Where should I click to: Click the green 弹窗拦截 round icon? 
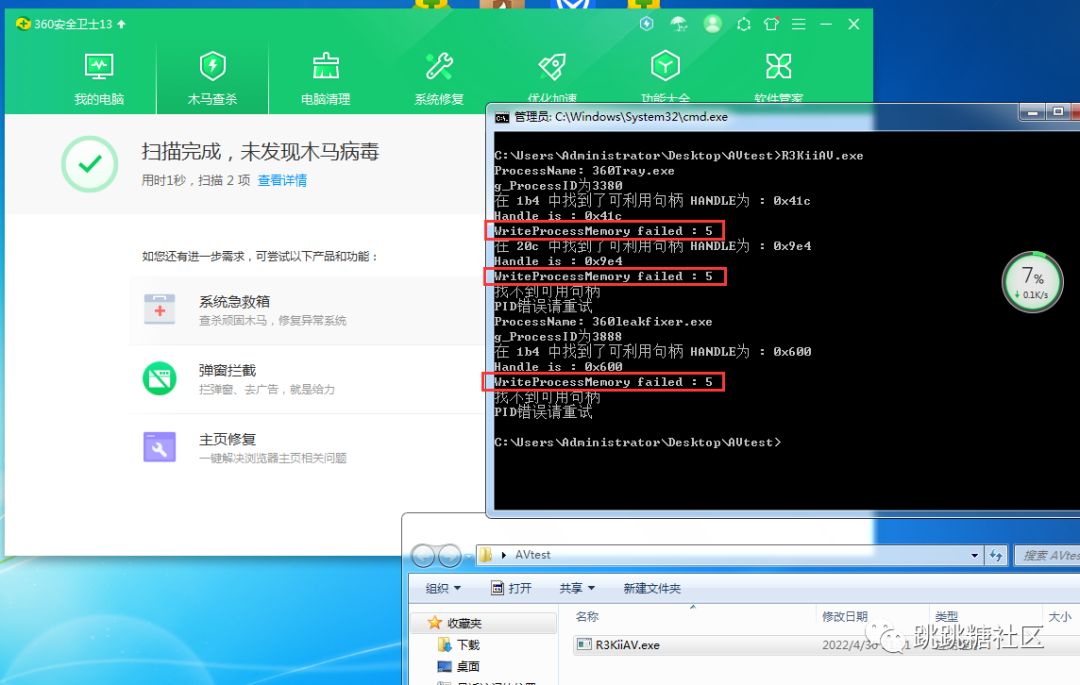160,378
